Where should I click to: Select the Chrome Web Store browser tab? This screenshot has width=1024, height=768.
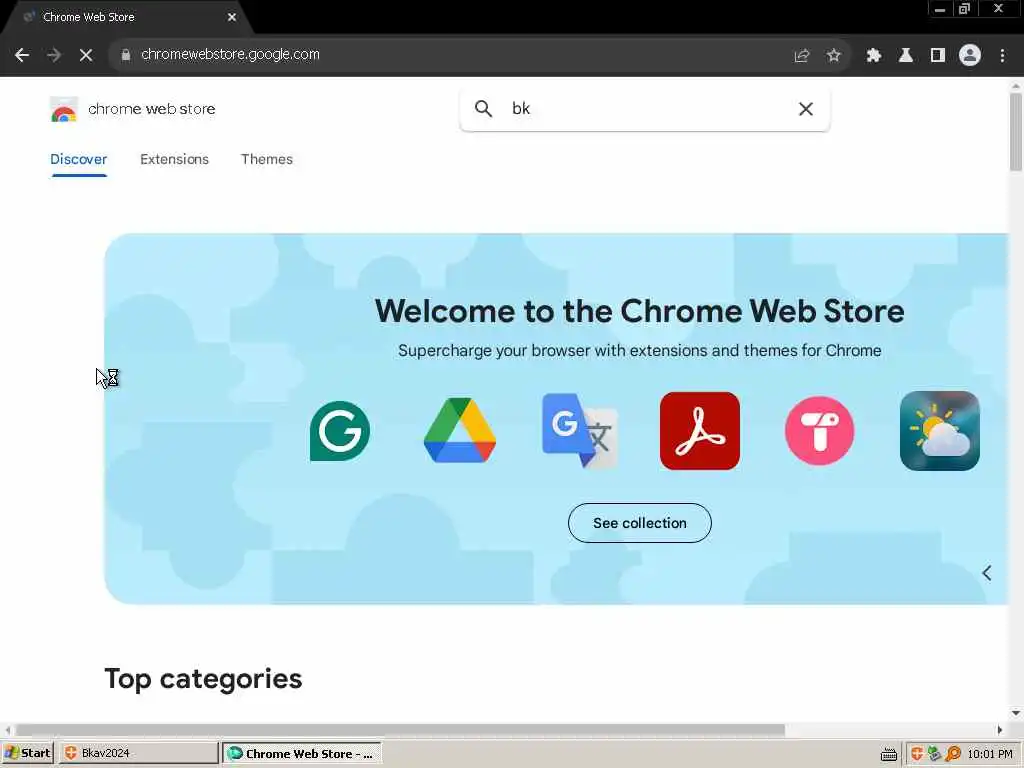pos(127,18)
